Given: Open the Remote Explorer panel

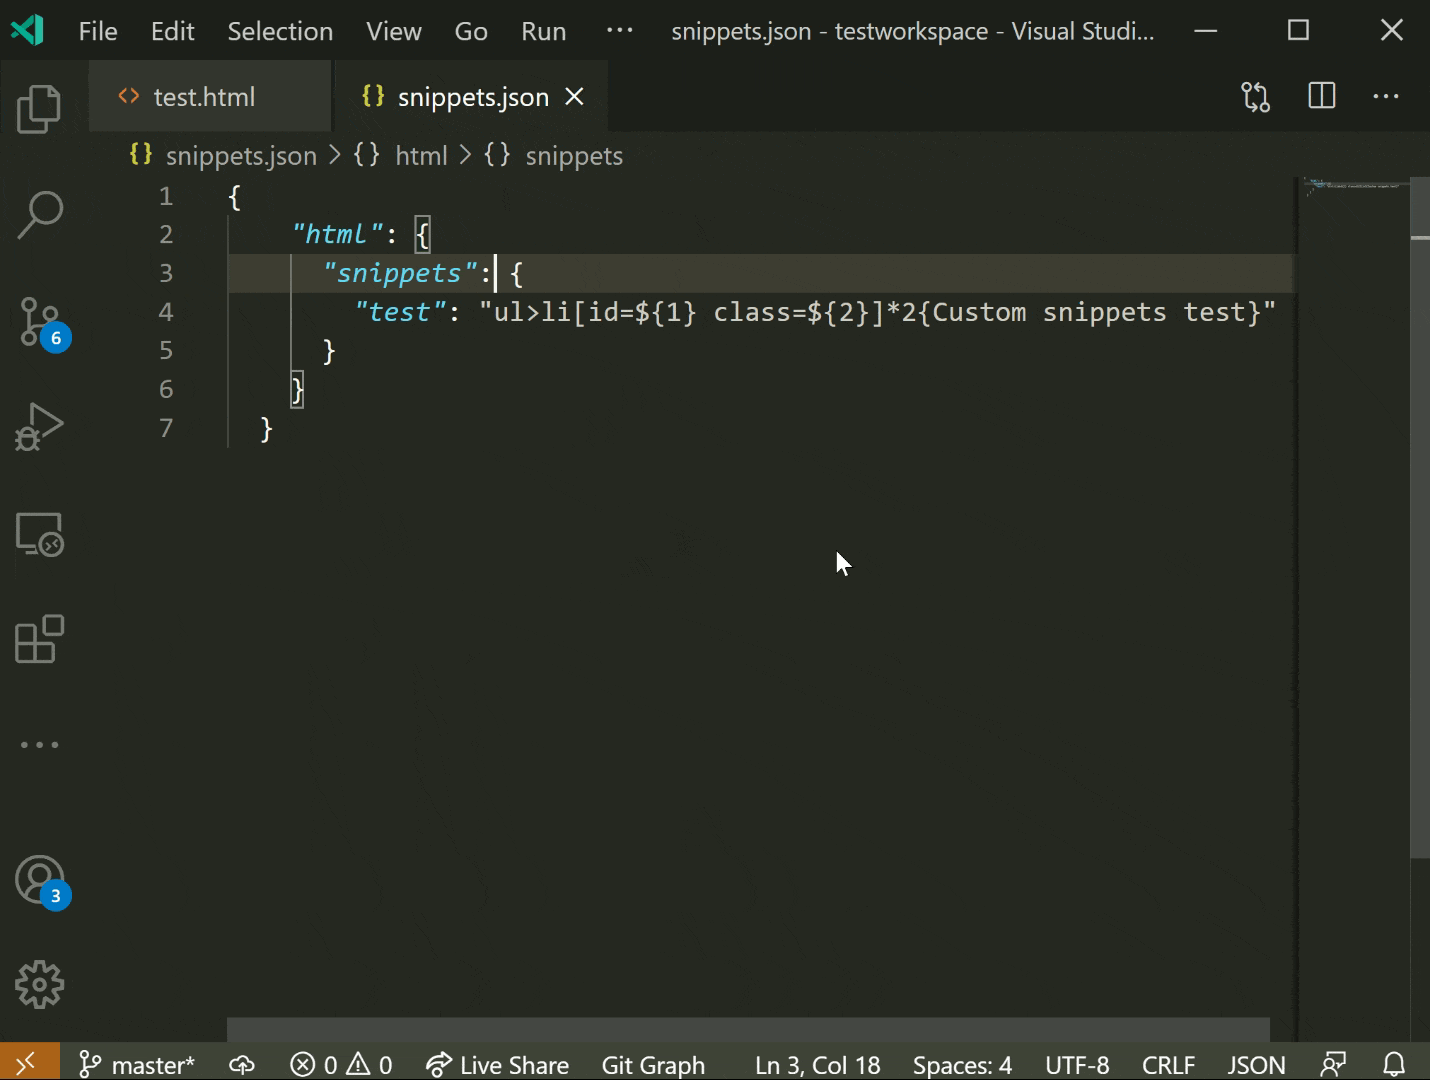Looking at the screenshot, I should coord(39,535).
